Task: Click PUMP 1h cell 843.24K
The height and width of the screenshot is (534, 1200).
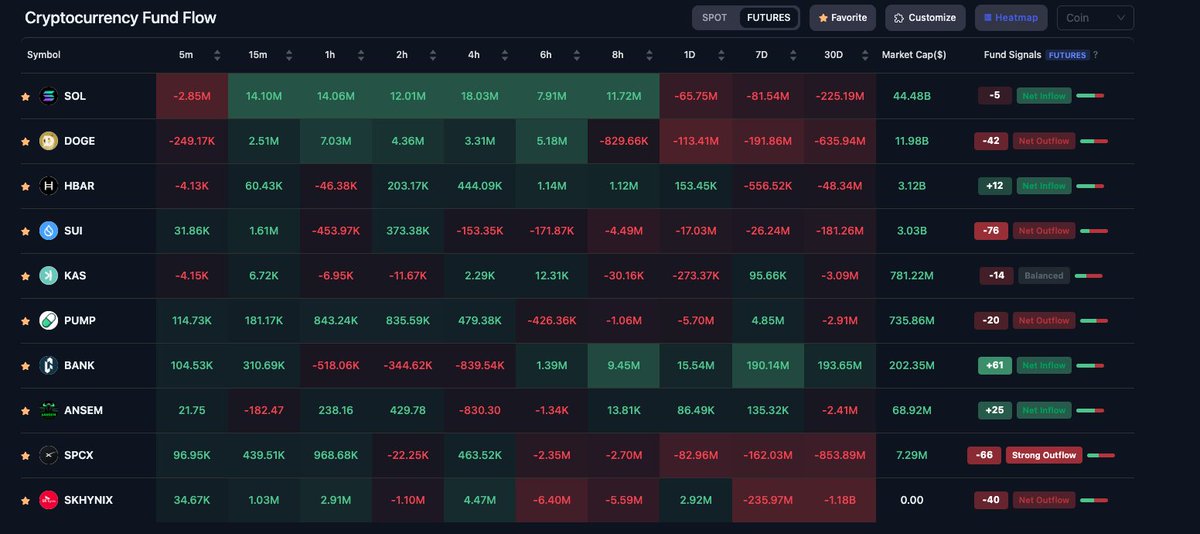Action: pos(336,321)
